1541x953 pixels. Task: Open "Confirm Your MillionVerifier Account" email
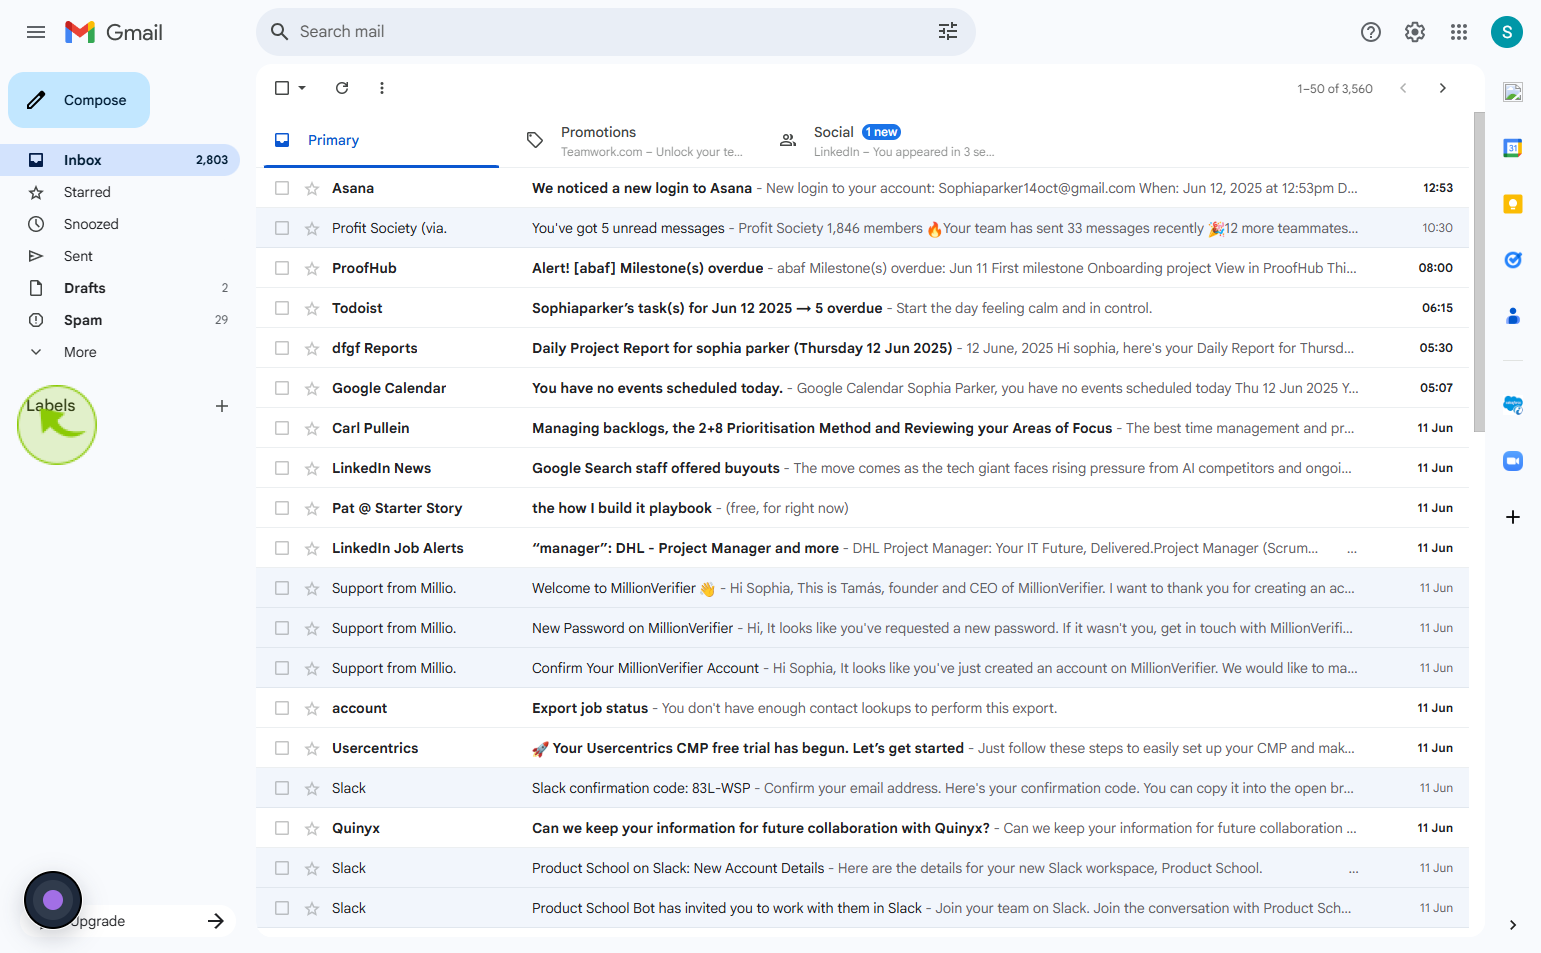(x=862, y=668)
